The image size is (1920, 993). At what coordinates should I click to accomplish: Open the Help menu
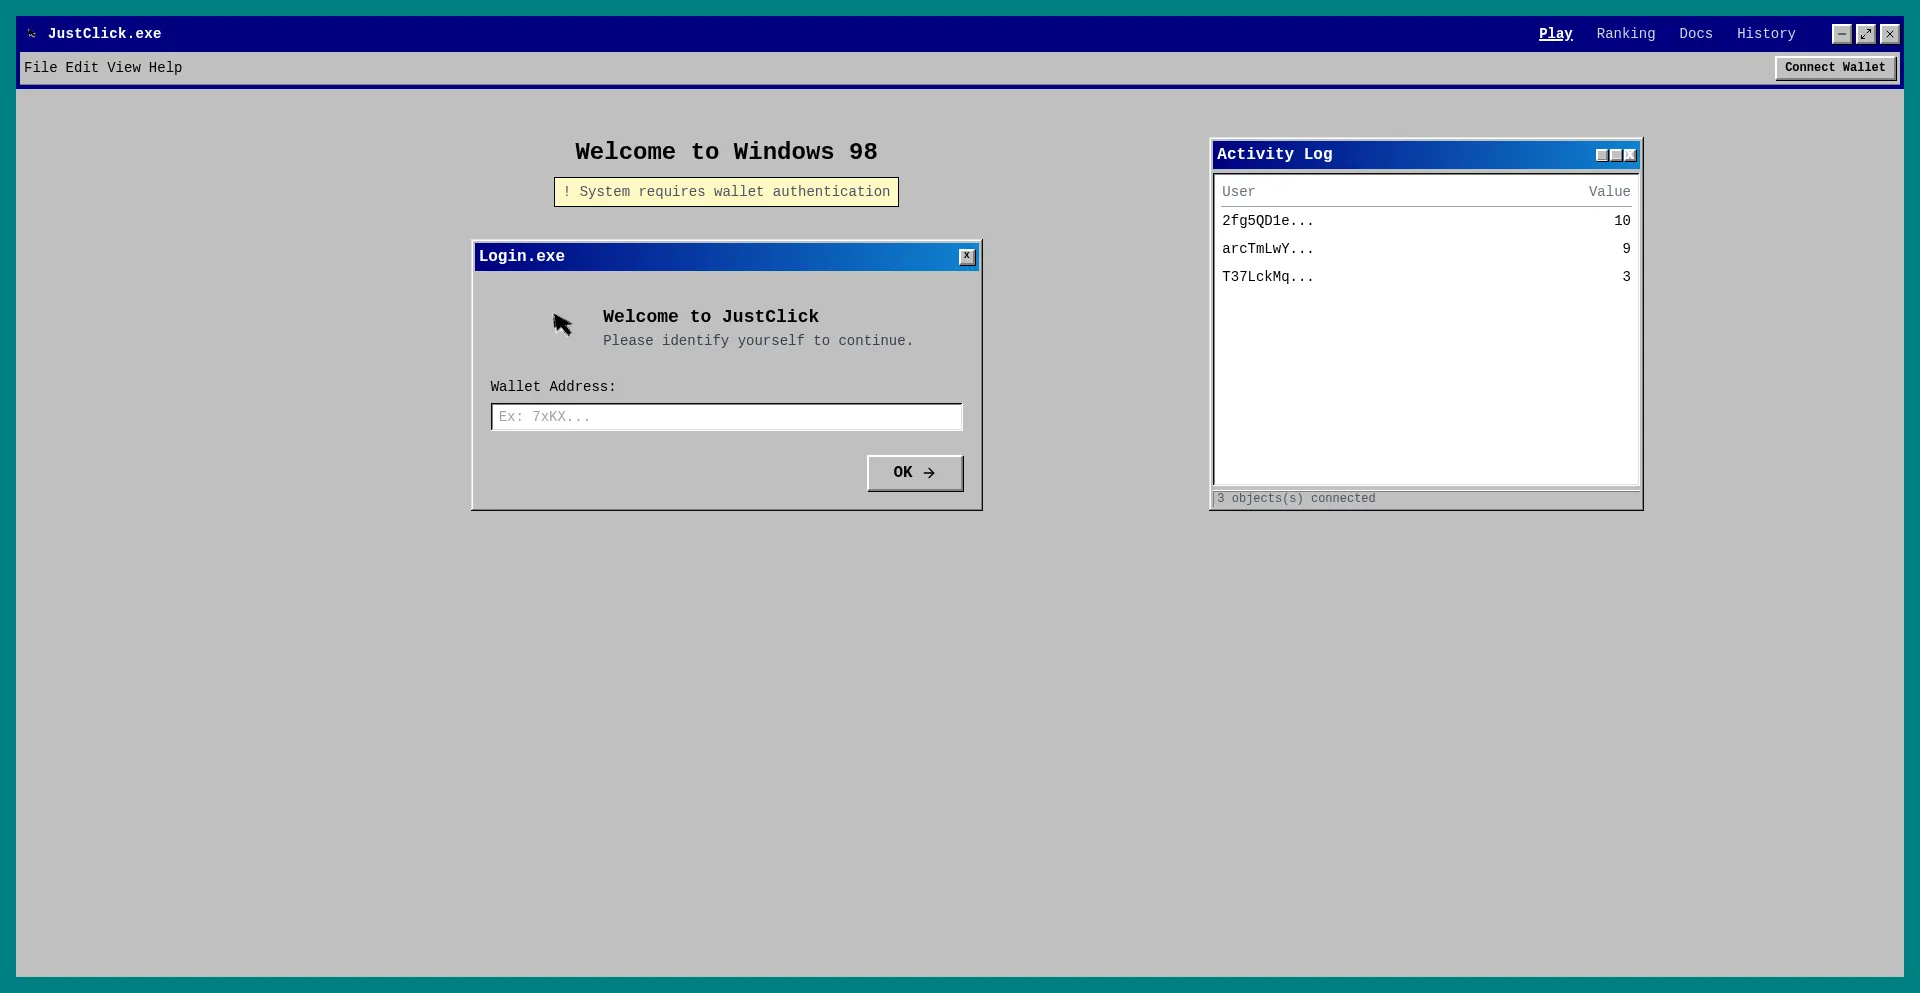click(165, 68)
